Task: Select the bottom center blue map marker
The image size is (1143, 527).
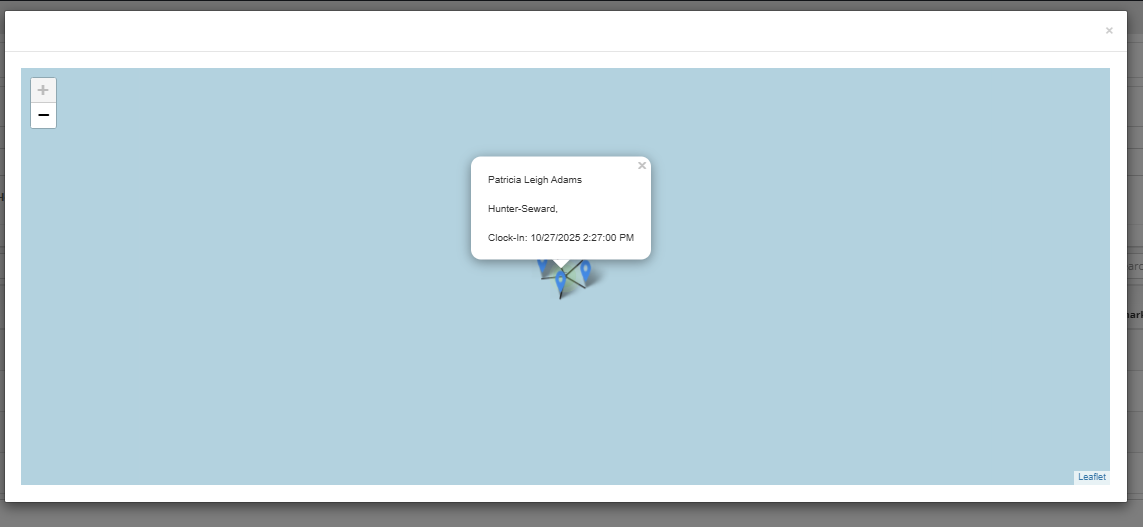Action: tap(561, 283)
